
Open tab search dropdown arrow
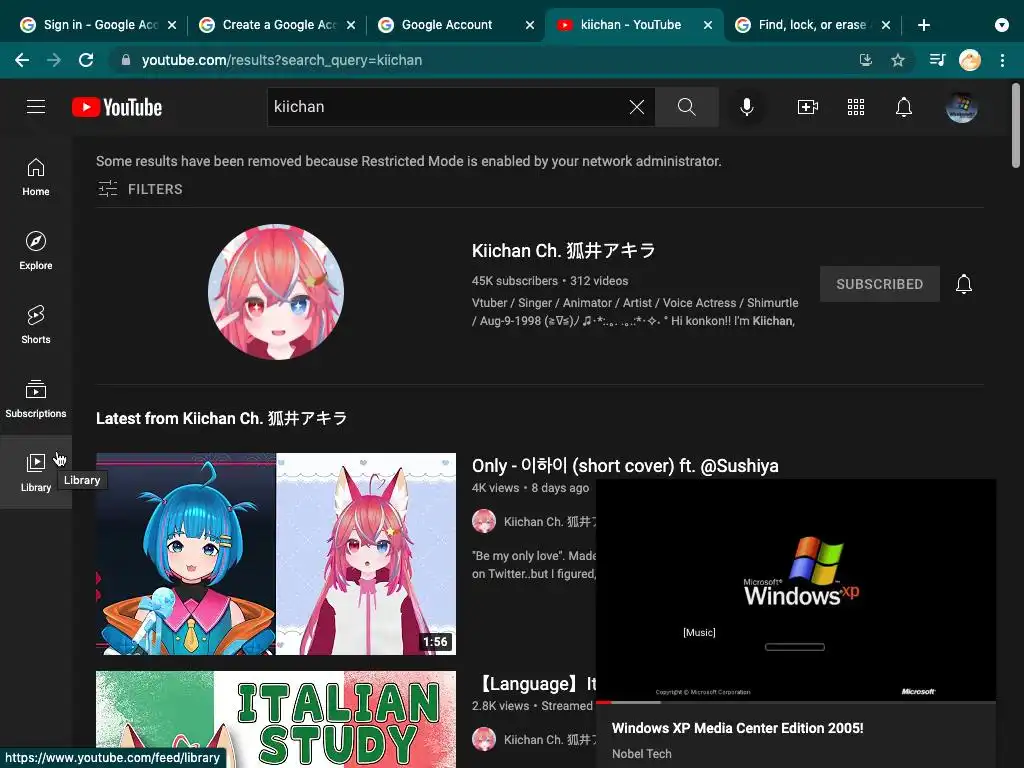pos(1001,25)
